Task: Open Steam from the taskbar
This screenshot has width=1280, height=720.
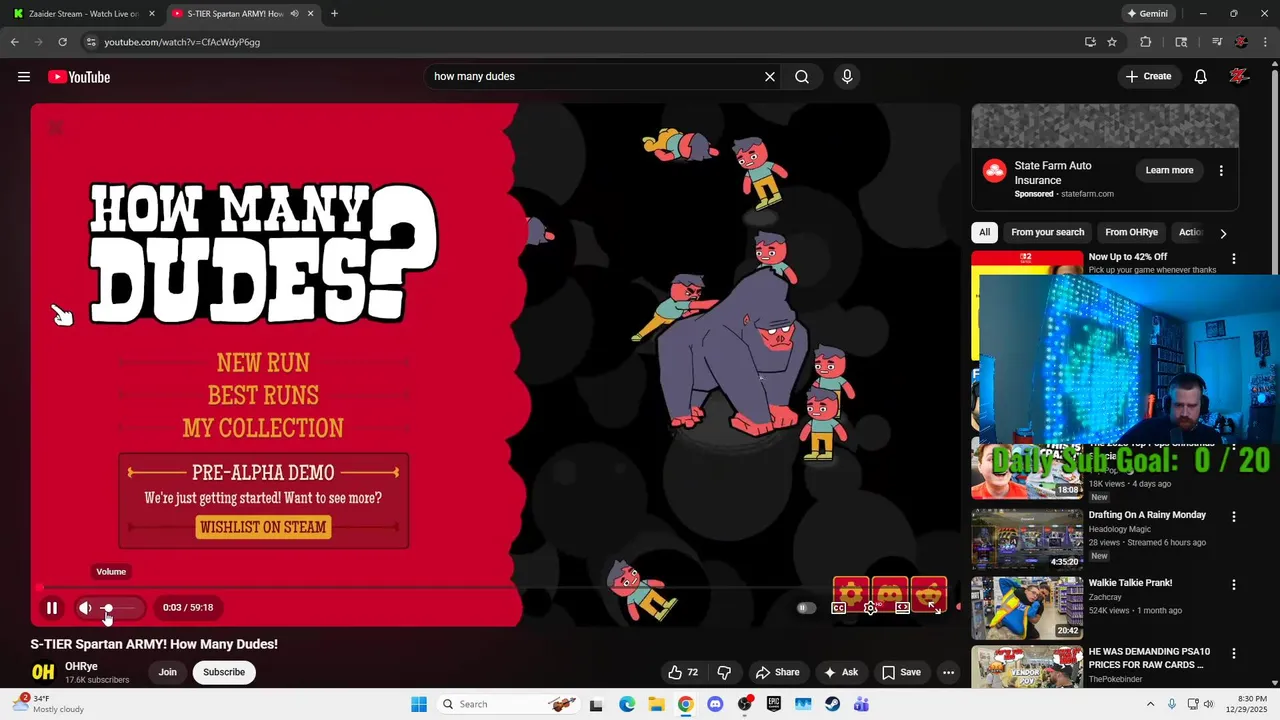Action: 832,704
